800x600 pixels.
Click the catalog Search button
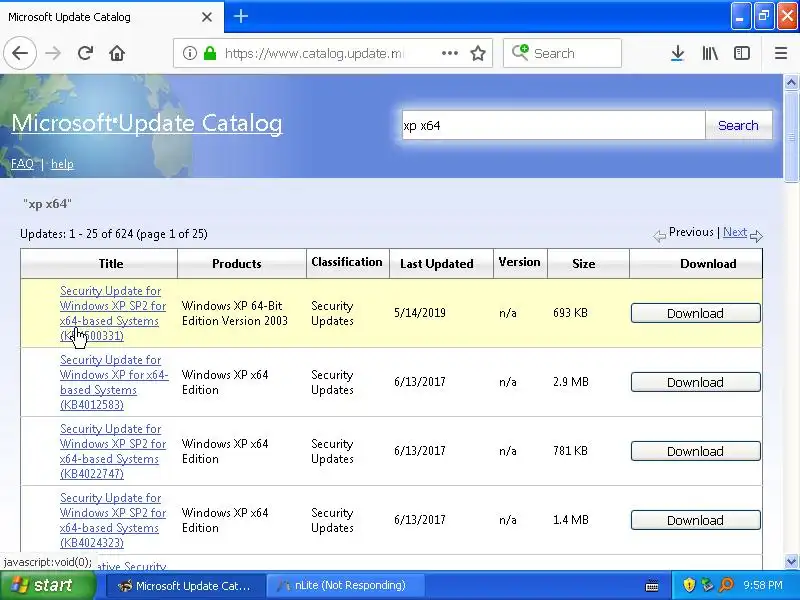pyautogui.click(x=738, y=126)
